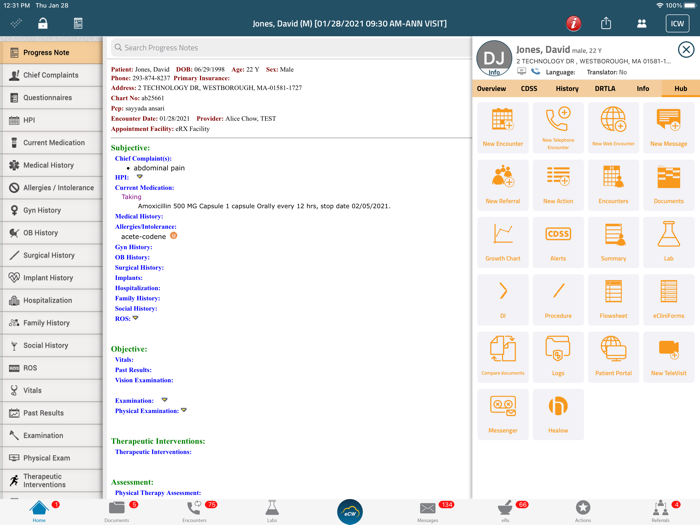This screenshot has height=525, width=700.
Task: Open the ICW button in header
Action: tap(677, 23)
